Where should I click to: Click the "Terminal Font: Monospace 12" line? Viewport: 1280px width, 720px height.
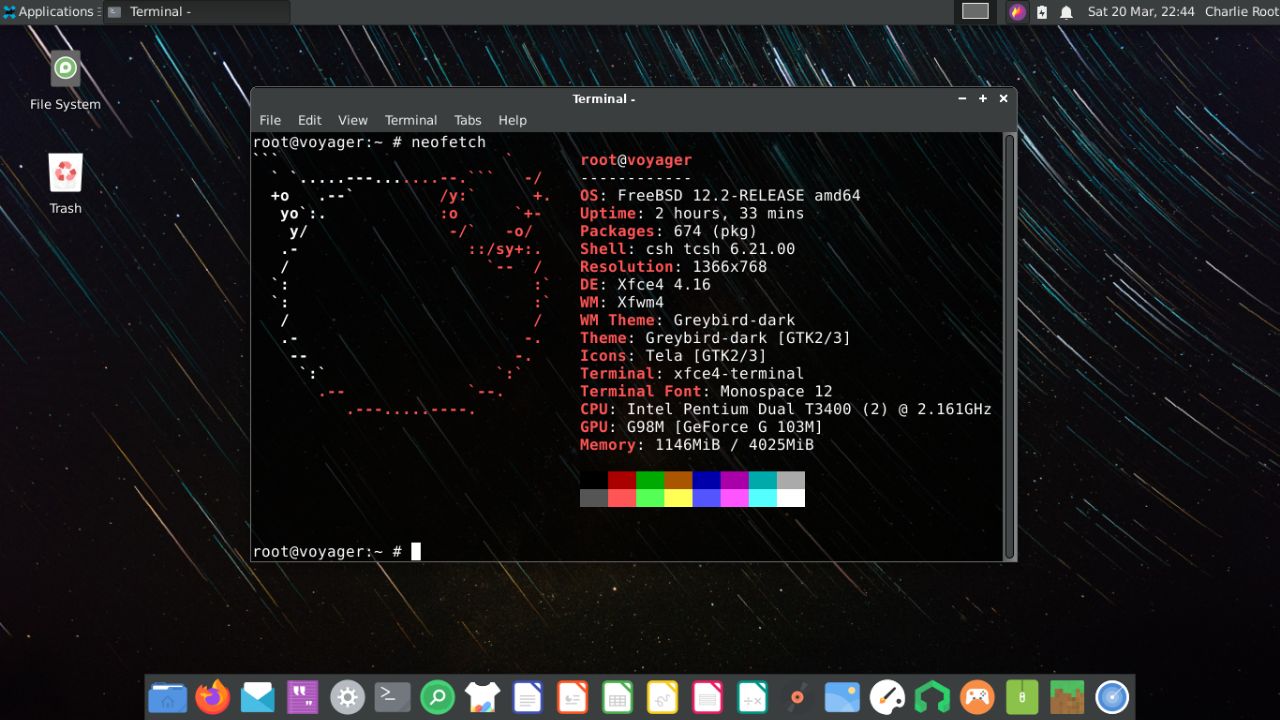coord(706,392)
